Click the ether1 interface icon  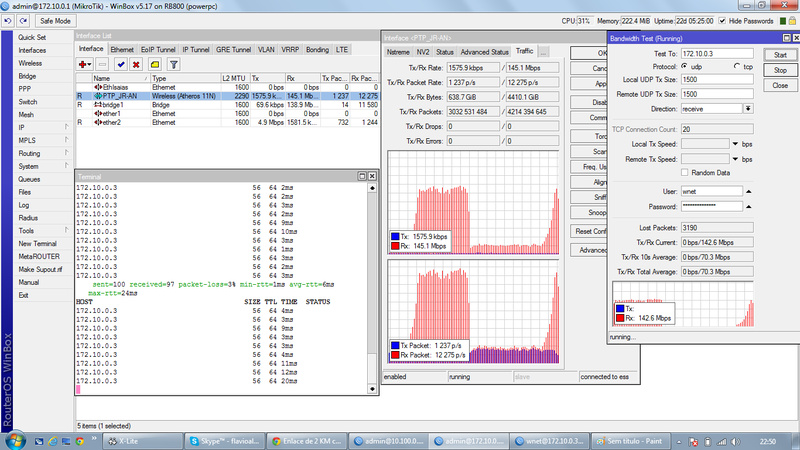97,113
